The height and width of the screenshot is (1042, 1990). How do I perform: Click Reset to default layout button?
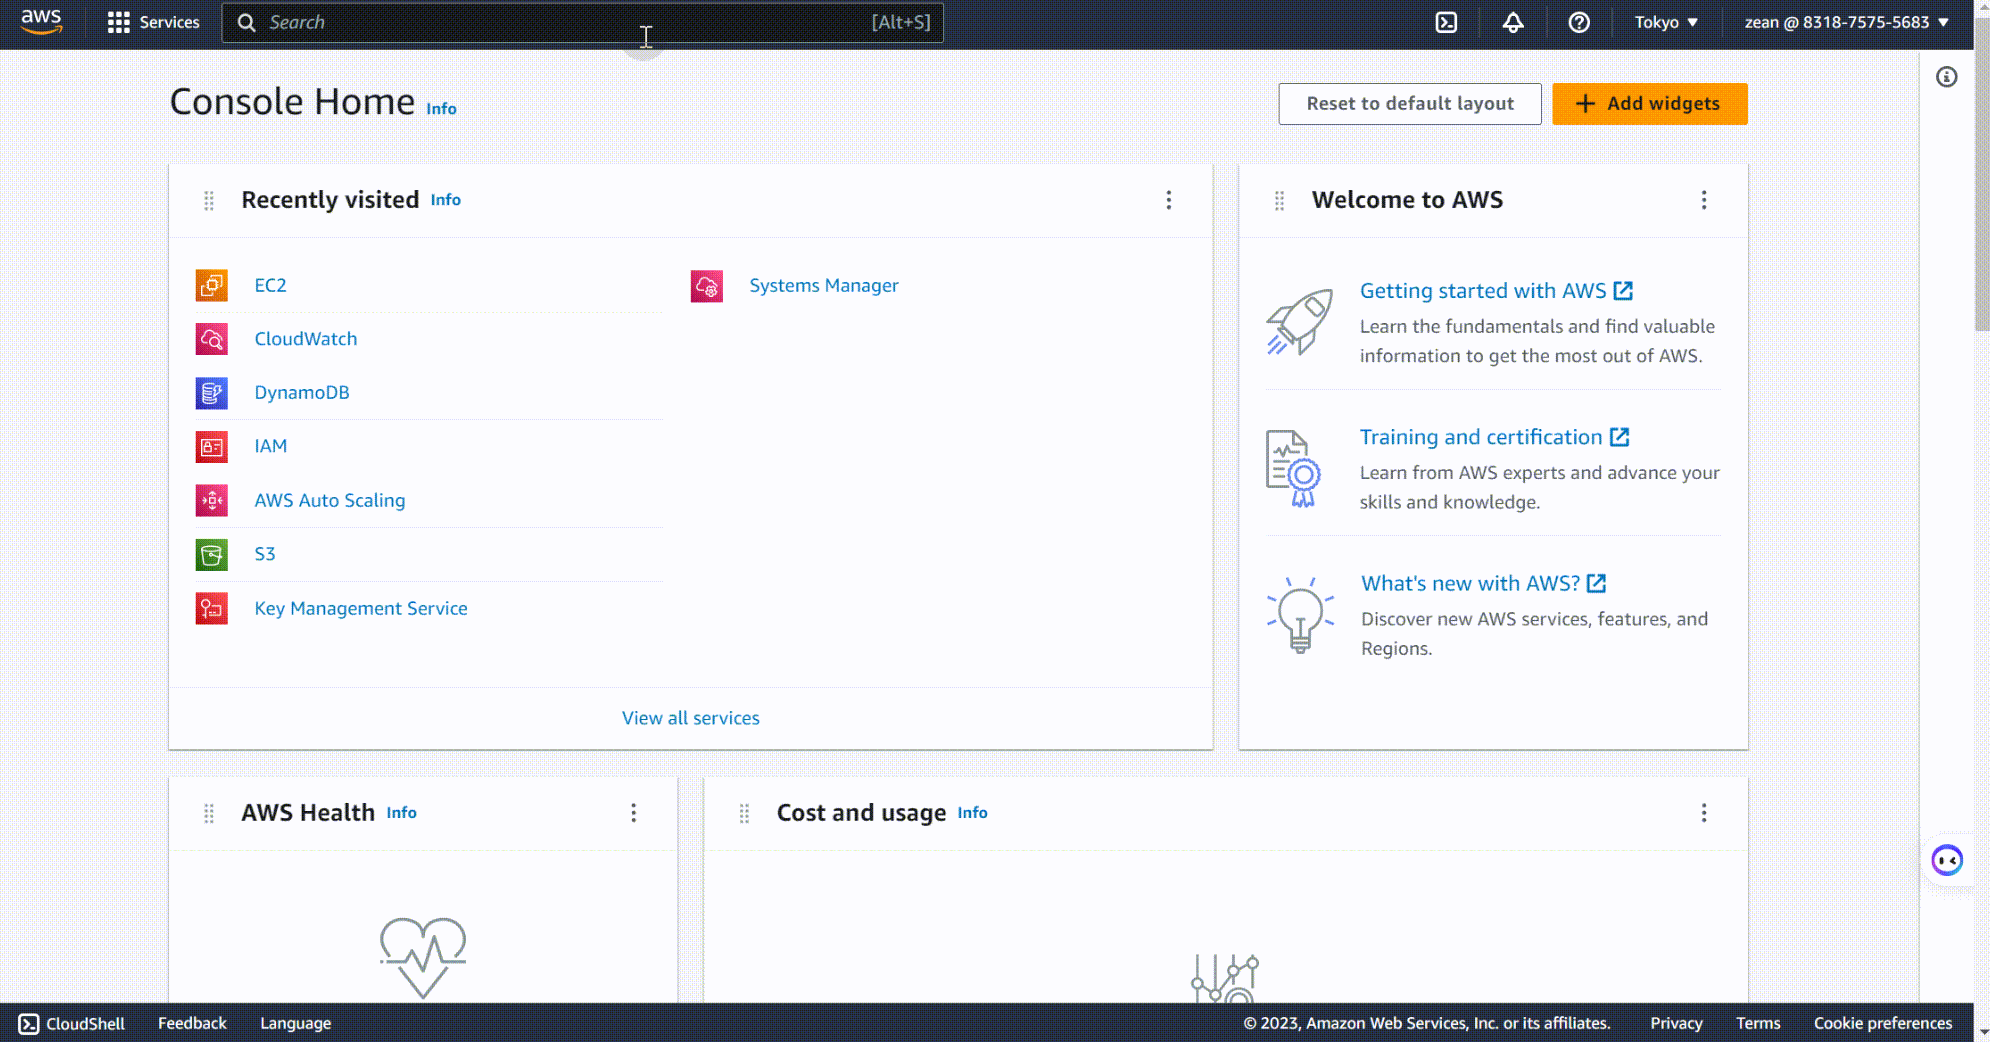(1410, 104)
